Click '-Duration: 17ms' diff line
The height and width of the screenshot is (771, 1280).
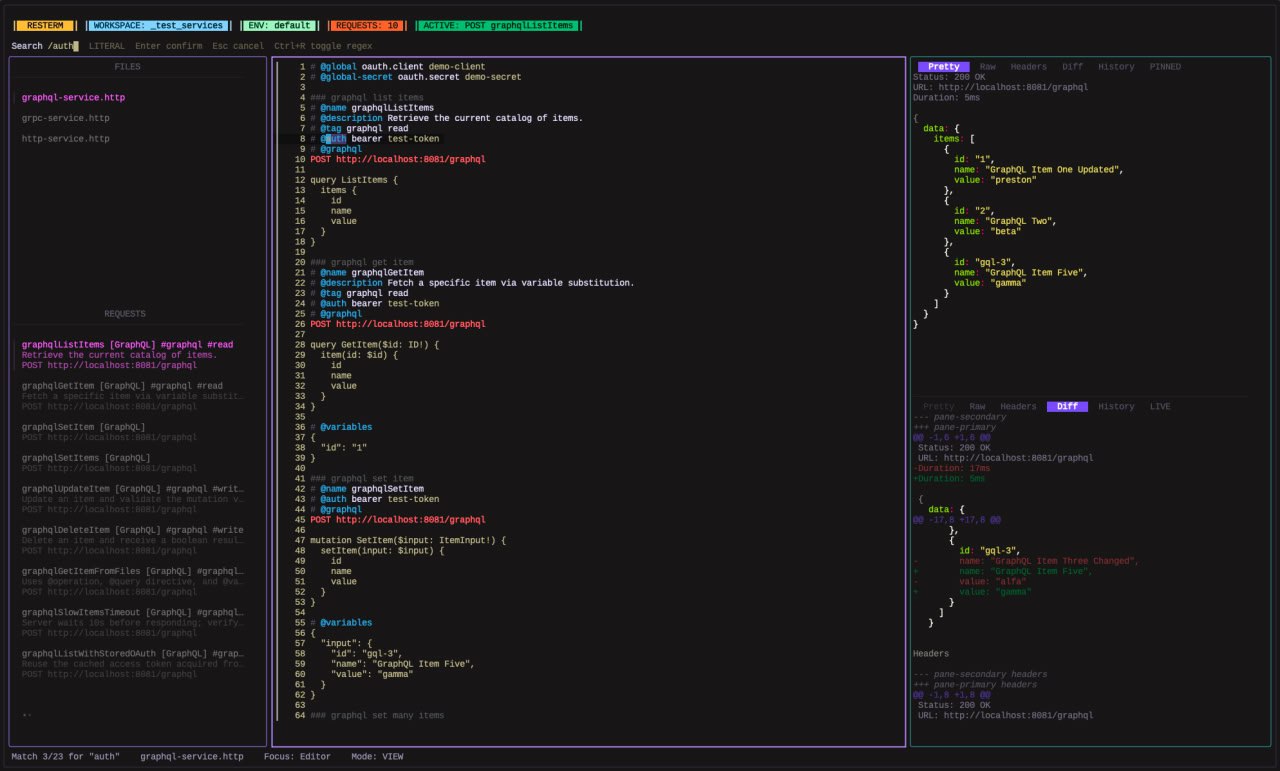951,468
